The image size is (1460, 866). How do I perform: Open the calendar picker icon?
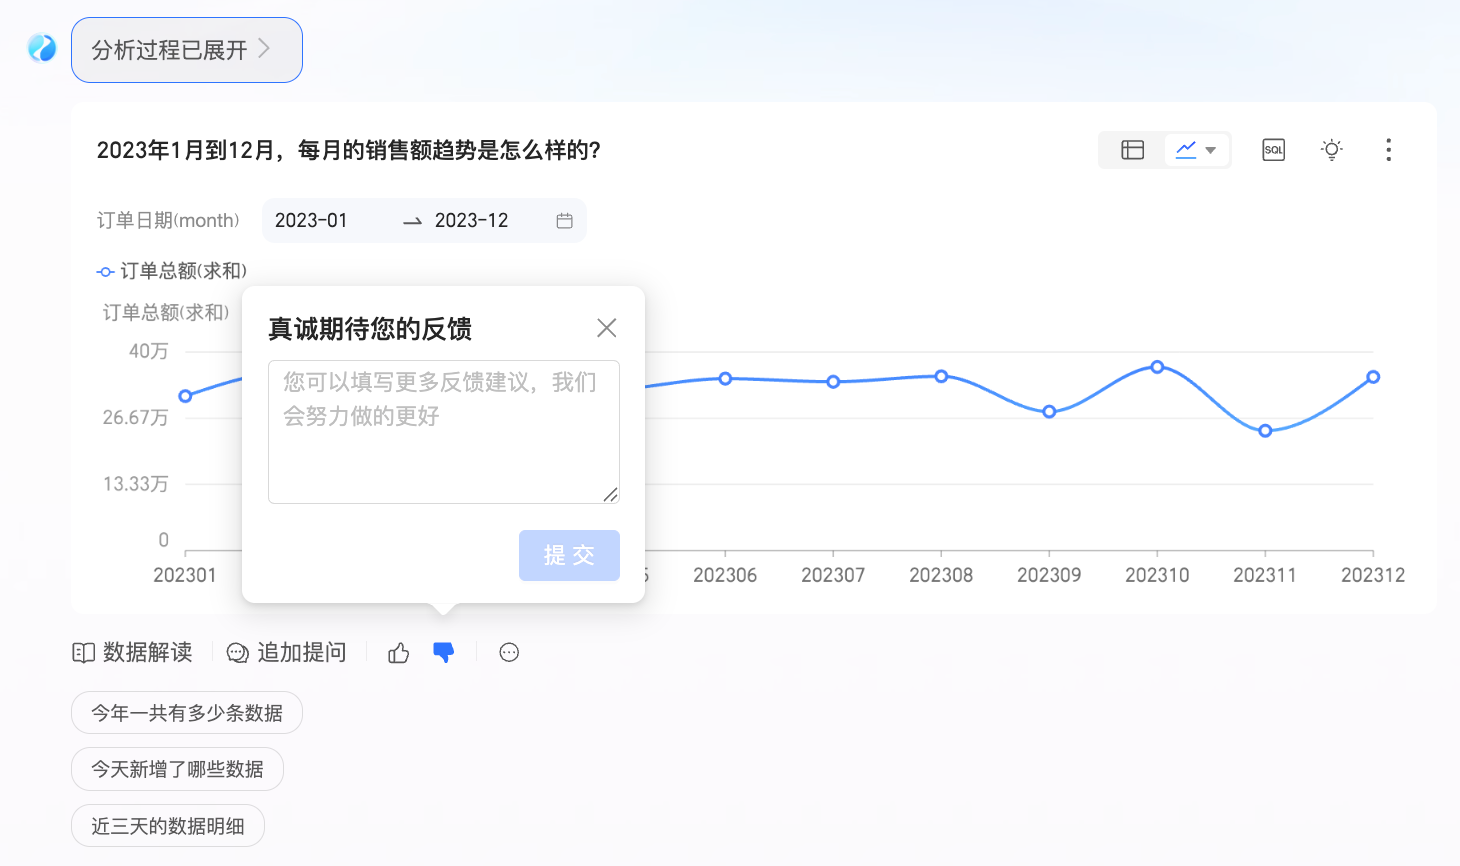pyautogui.click(x=564, y=221)
